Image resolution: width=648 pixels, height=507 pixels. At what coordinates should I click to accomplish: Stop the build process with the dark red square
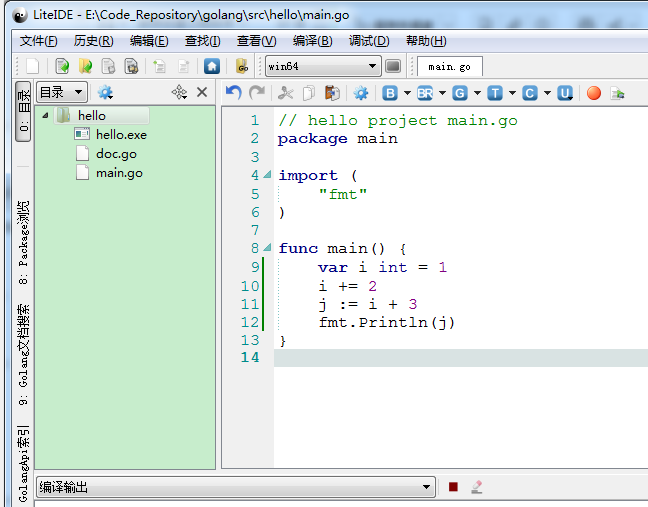pos(453,487)
